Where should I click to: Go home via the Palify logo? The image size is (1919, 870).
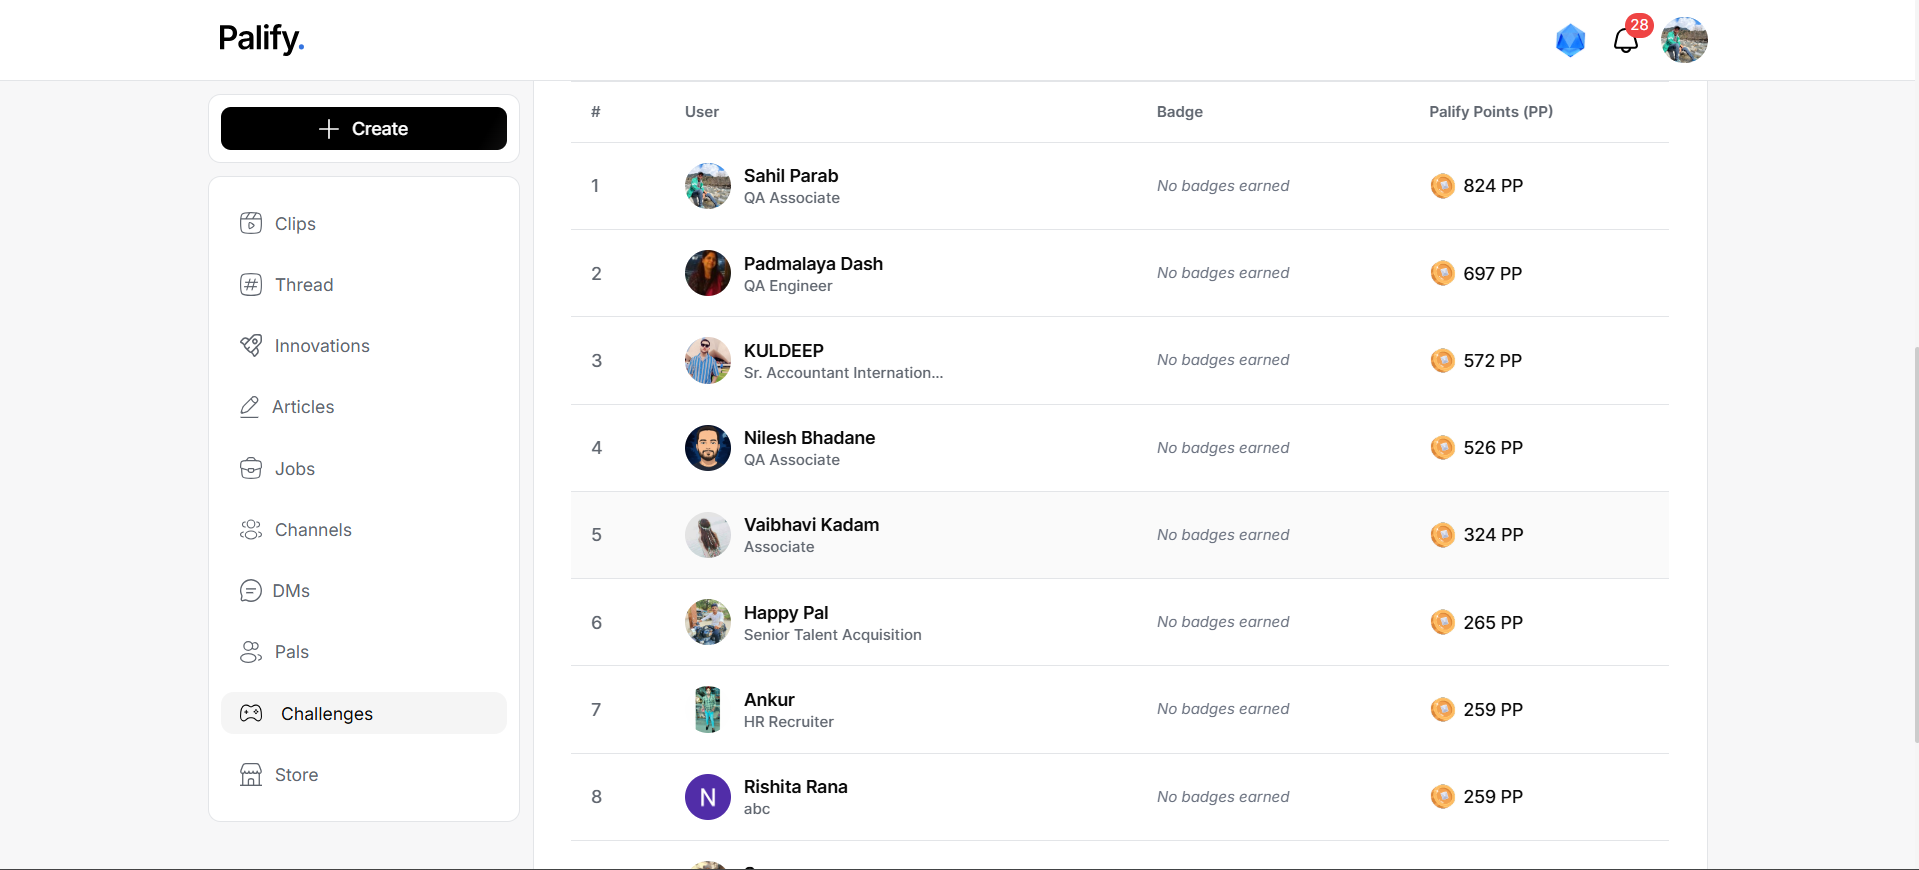point(261,39)
